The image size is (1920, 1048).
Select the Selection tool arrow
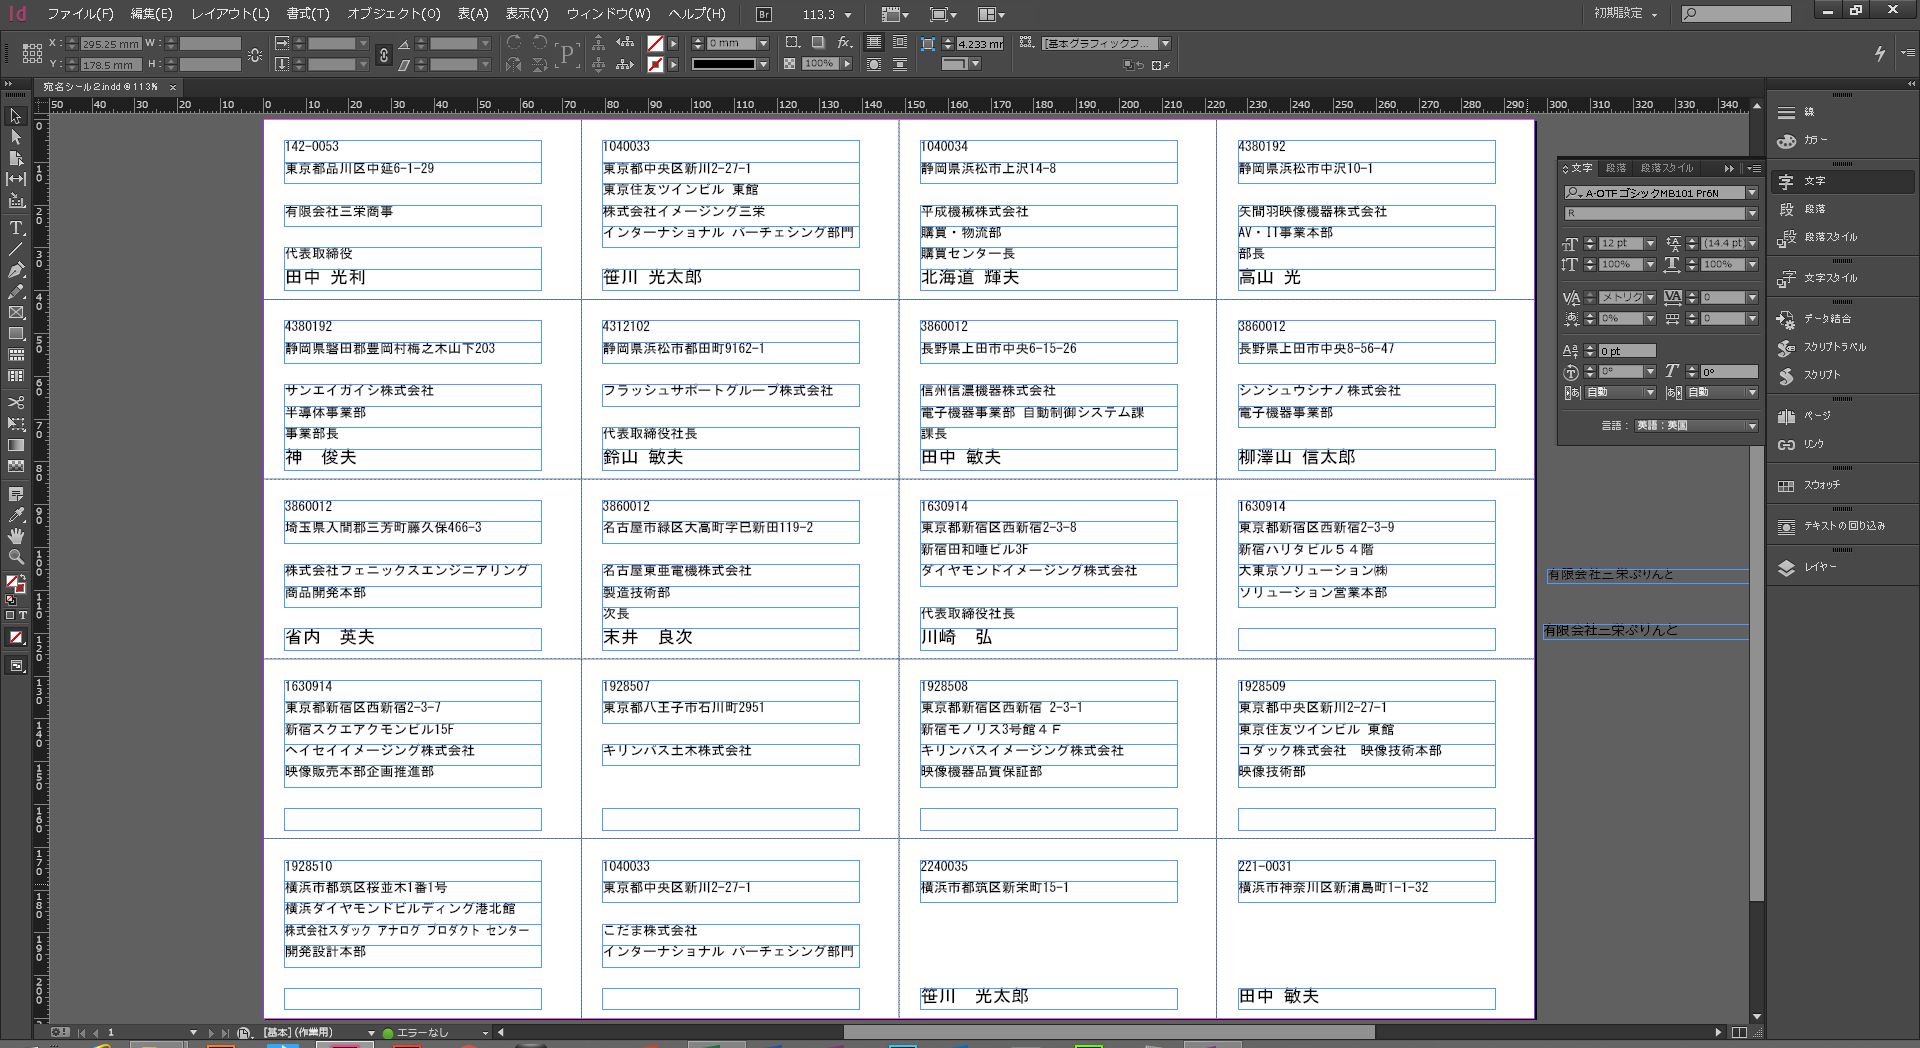pyautogui.click(x=15, y=116)
